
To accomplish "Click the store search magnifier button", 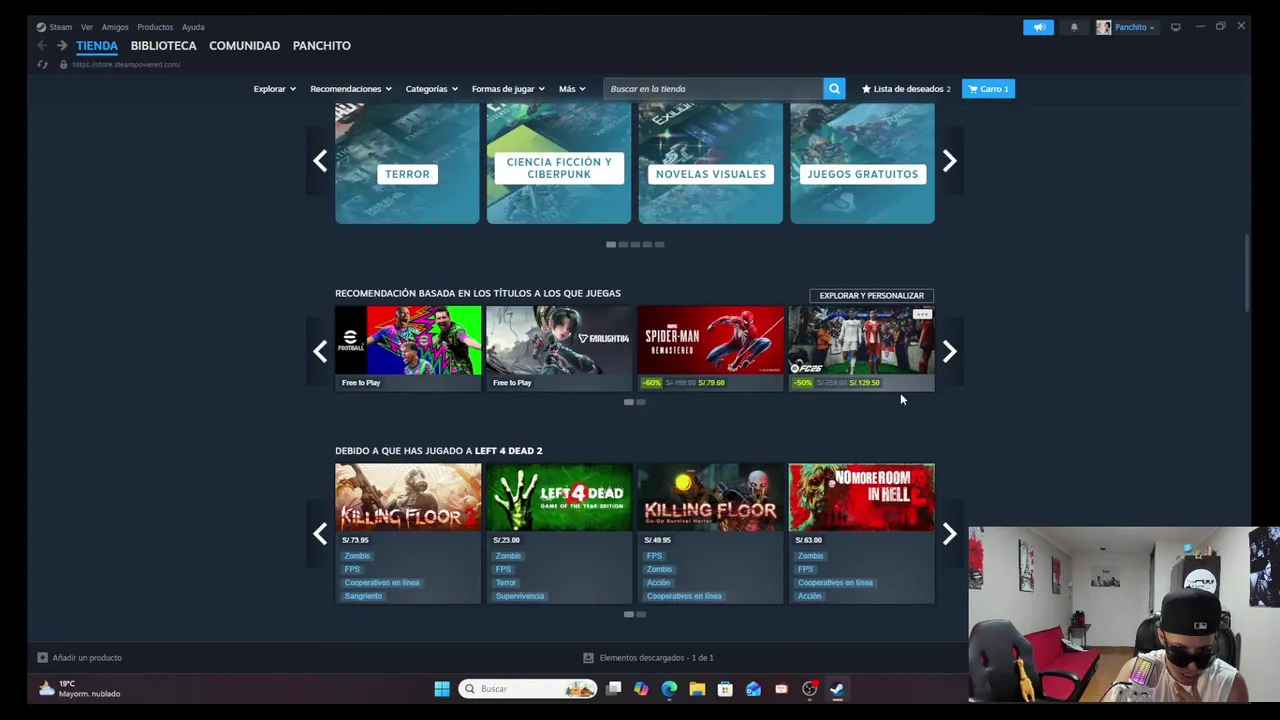I will [834, 89].
